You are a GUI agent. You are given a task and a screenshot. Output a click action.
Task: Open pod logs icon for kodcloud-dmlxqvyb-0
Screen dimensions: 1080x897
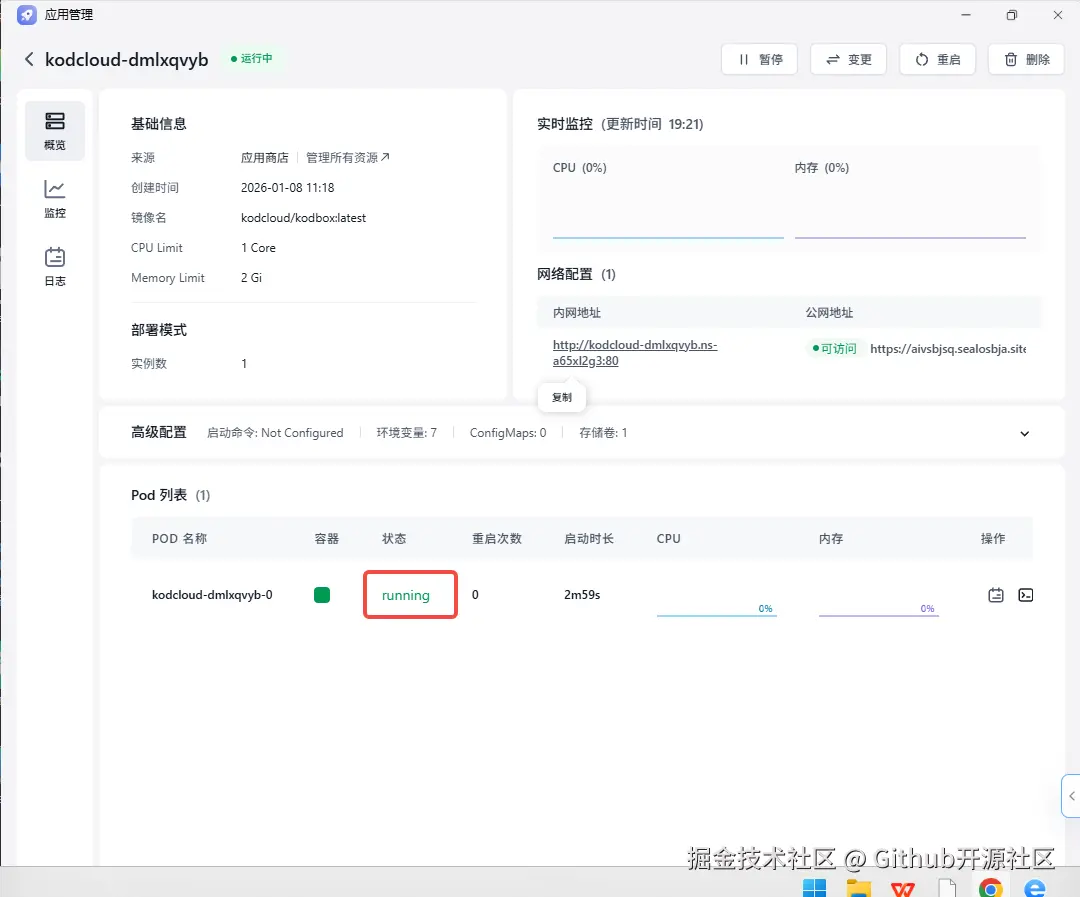995,595
